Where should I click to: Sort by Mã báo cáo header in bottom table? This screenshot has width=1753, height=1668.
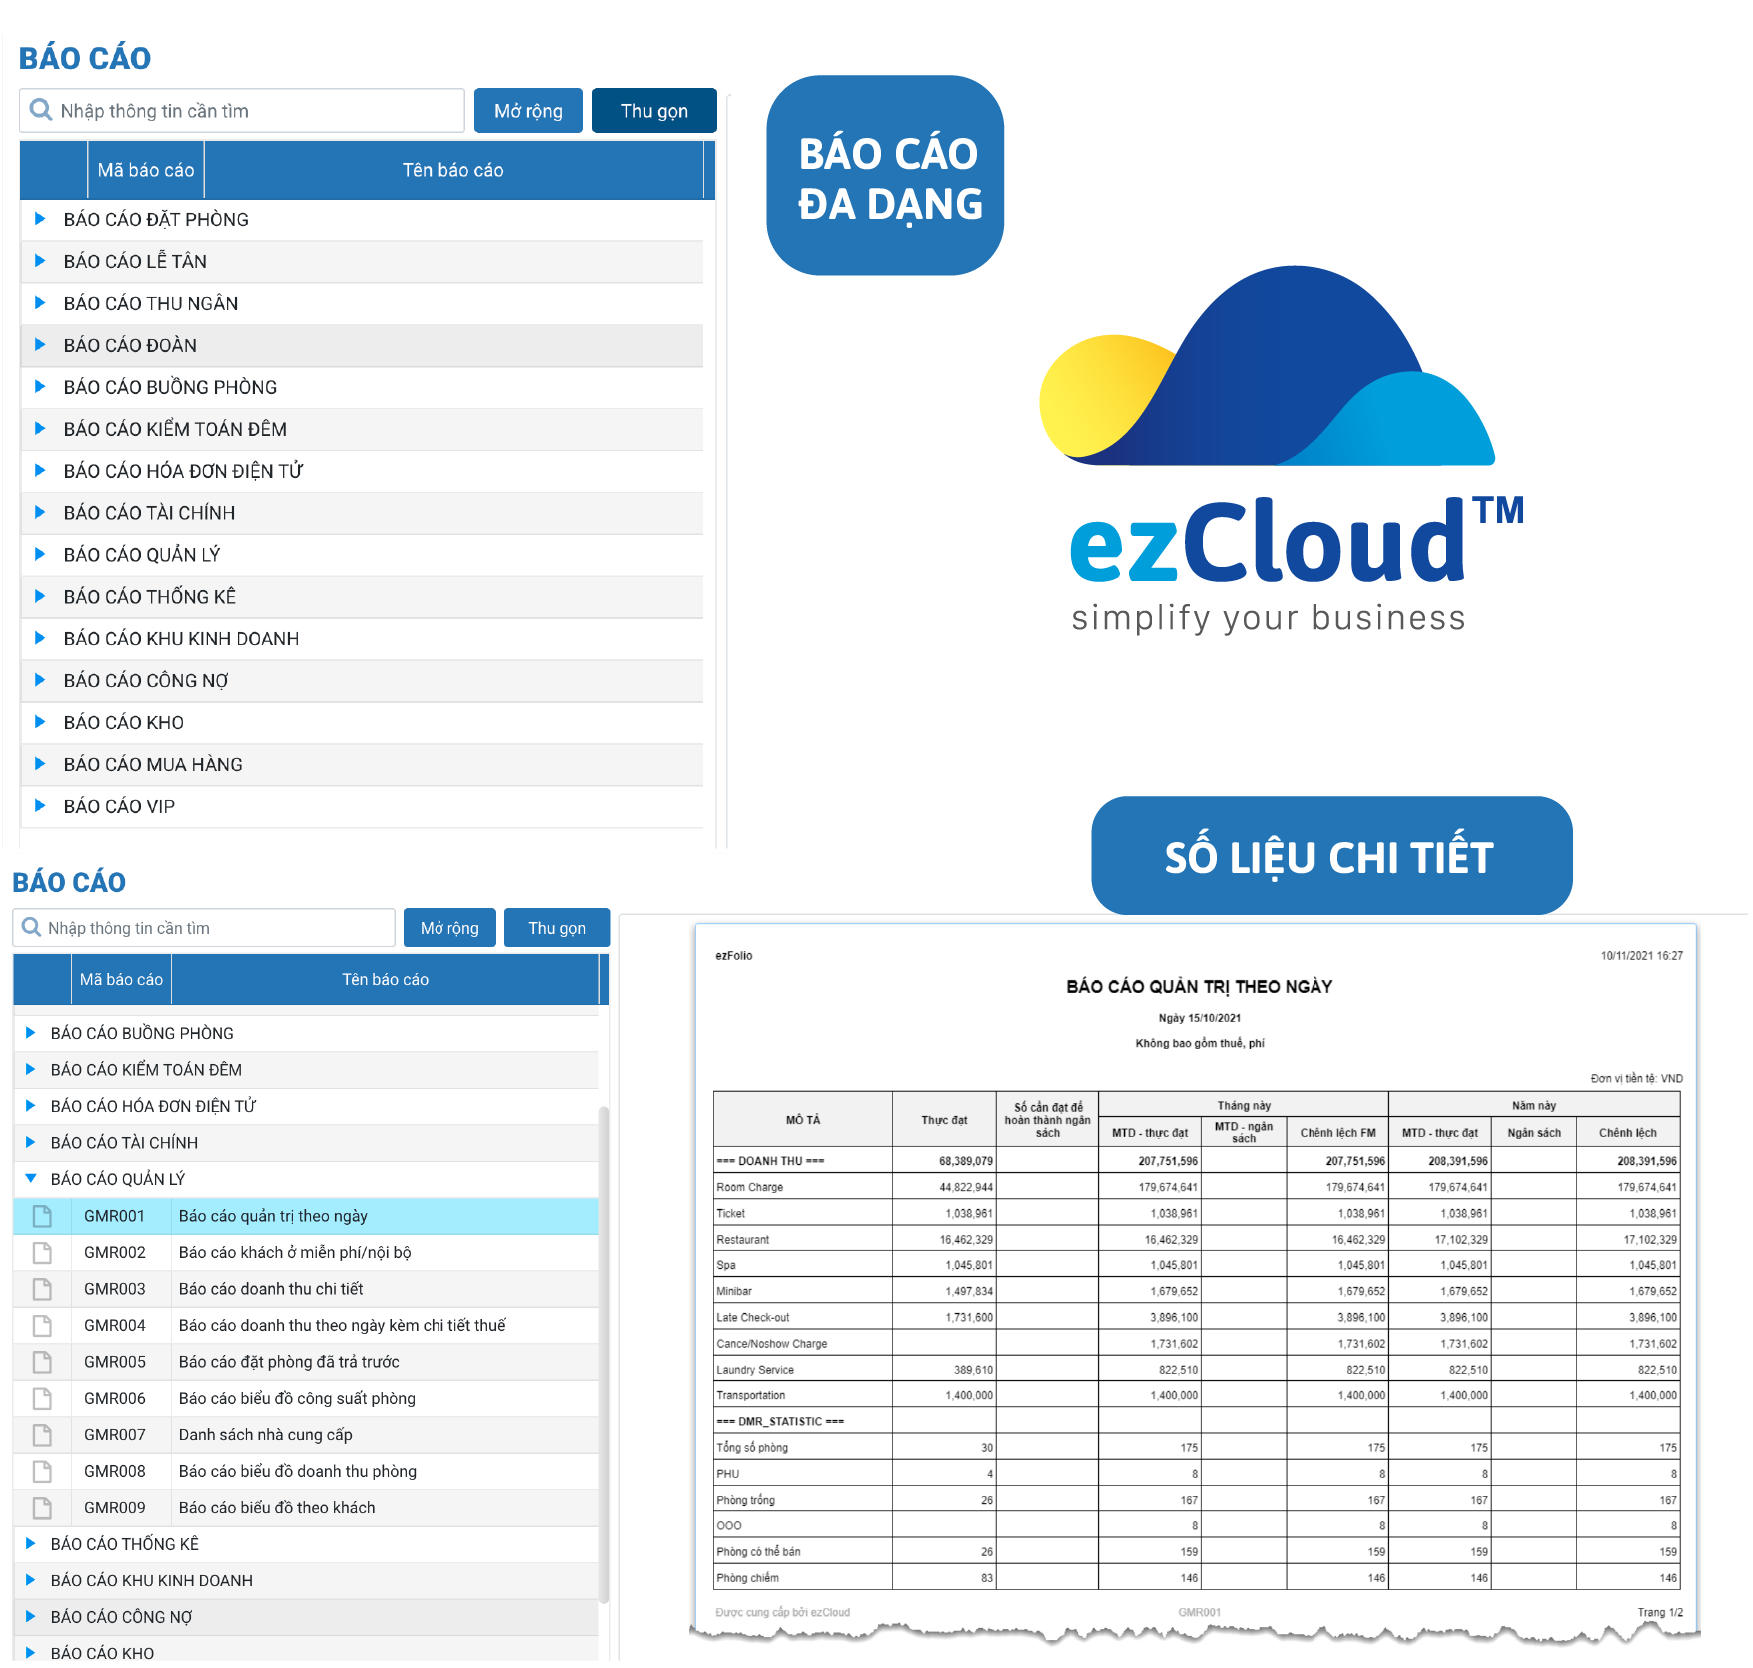coord(121,979)
